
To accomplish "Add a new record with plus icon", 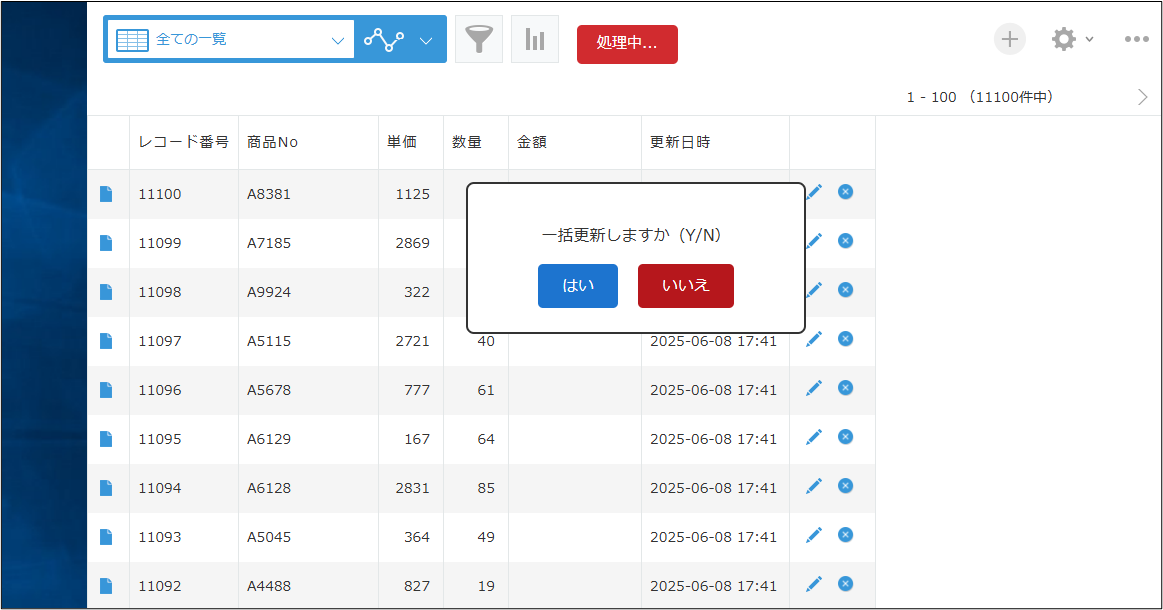I will 1009,39.
